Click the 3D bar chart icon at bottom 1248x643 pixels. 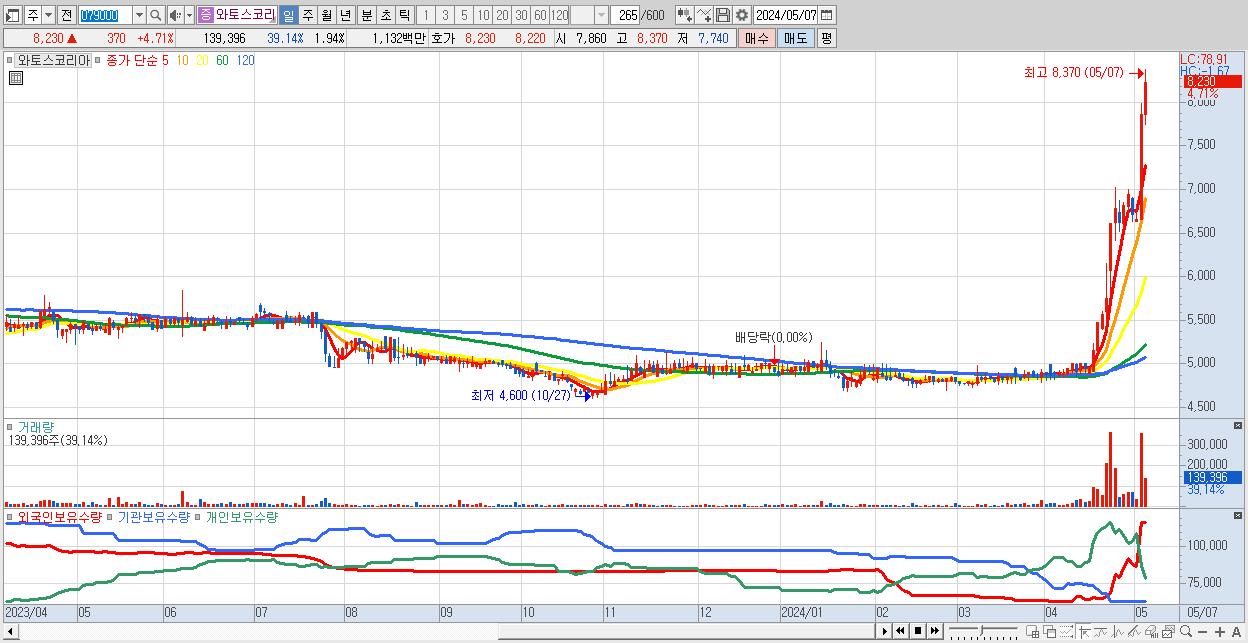1151,631
